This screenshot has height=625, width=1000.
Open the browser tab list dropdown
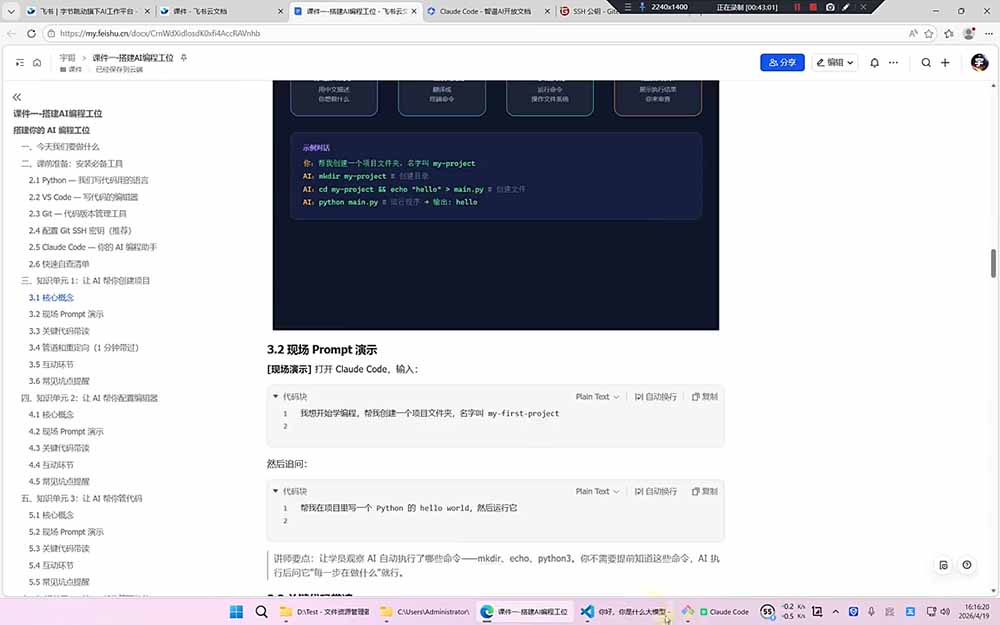pos(11,11)
